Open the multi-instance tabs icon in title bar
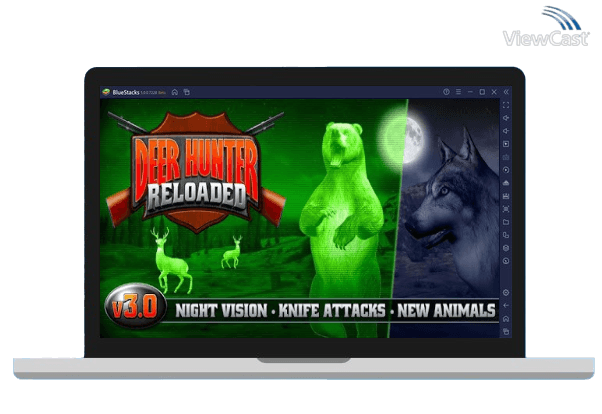This screenshot has height=414, width=602. (187, 92)
